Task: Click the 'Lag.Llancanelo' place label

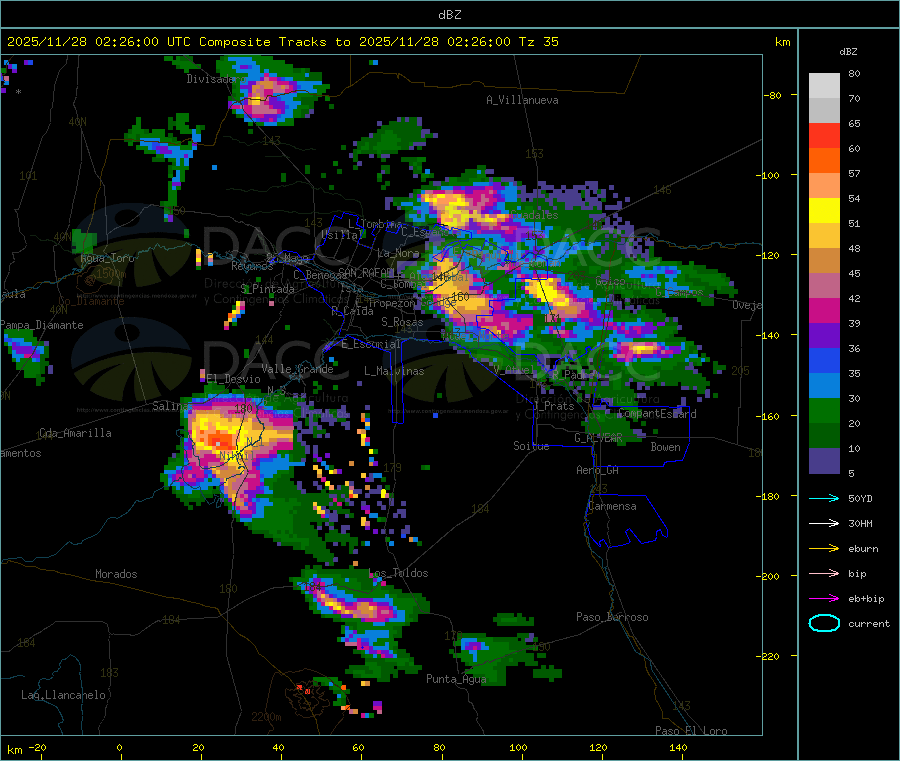Action: (63, 695)
